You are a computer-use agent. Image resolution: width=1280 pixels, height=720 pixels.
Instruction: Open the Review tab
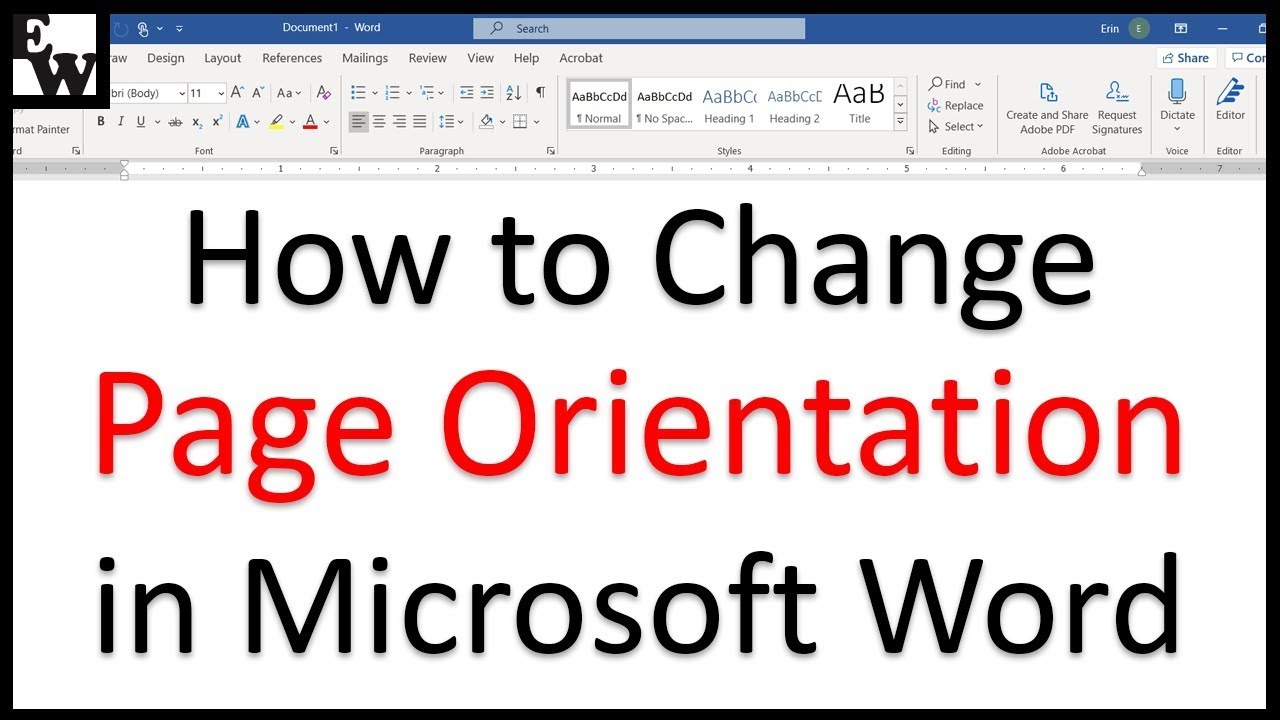(428, 58)
